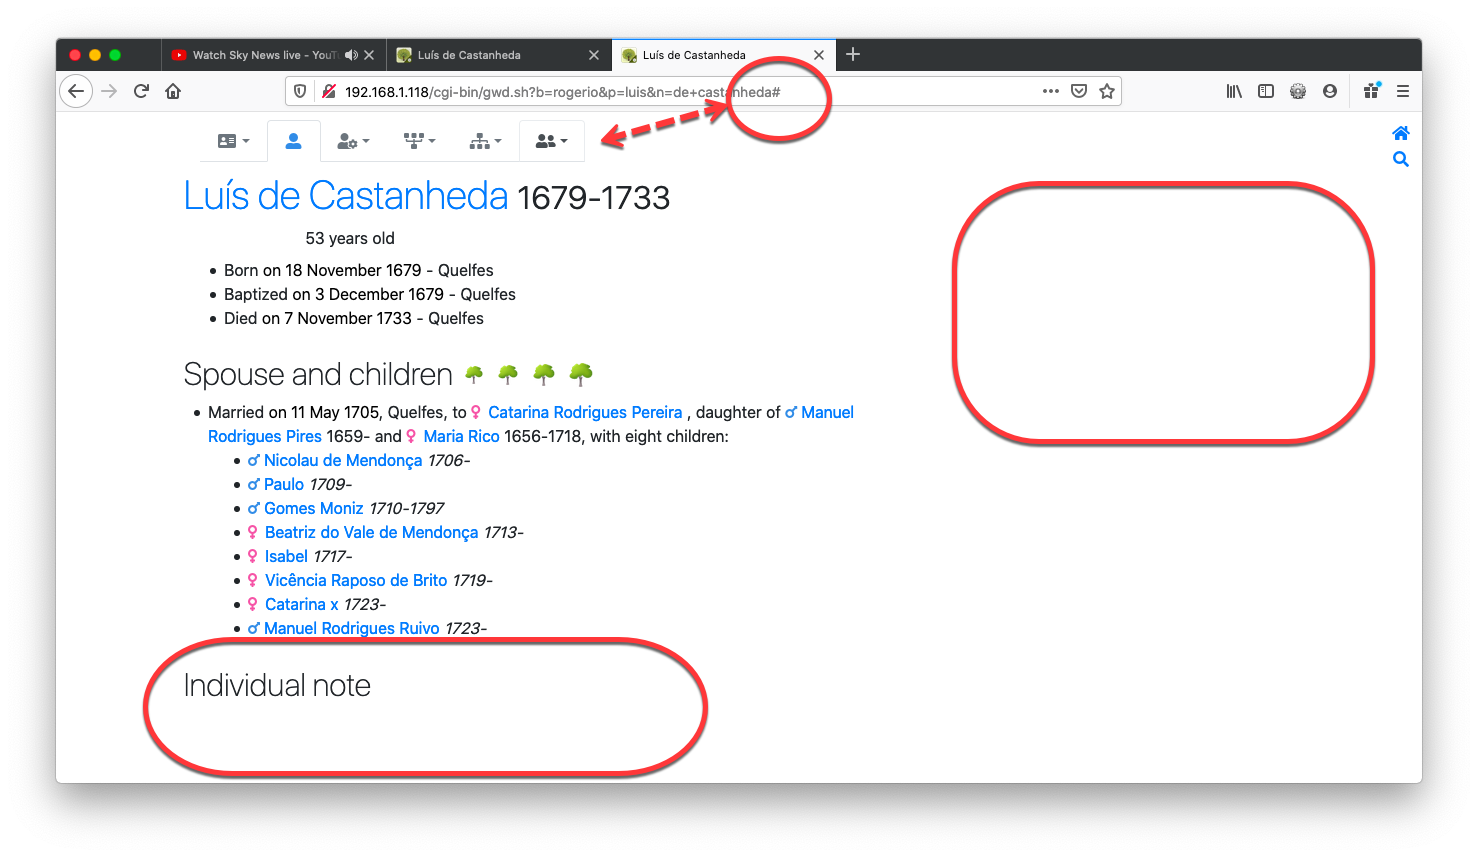The width and height of the screenshot is (1478, 857).
Task: Open the Gomes Moniz child link
Action: point(313,508)
